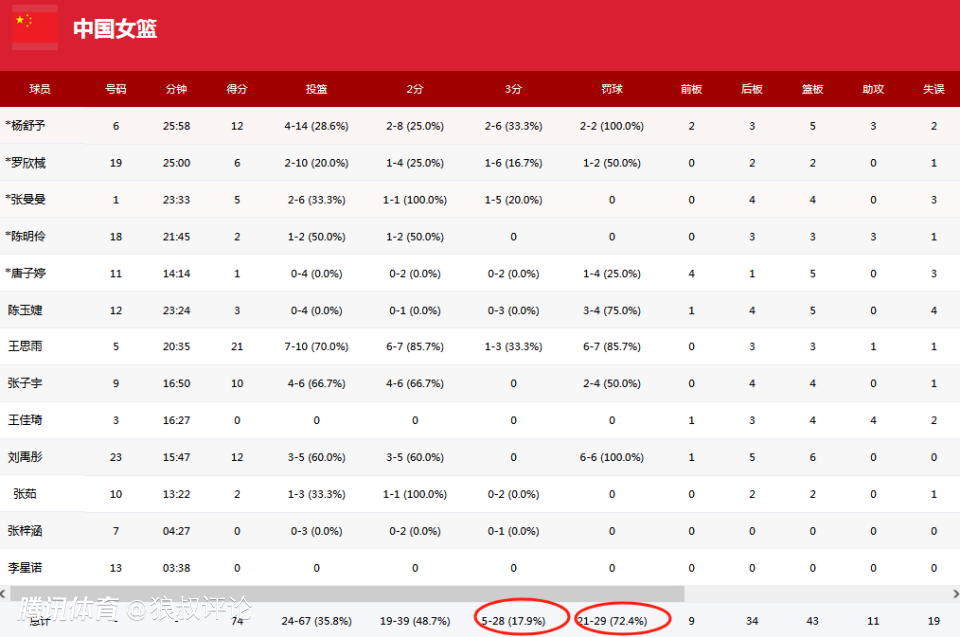Sort by 分钟 column header
960x637 pixels.
click(x=176, y=89)
